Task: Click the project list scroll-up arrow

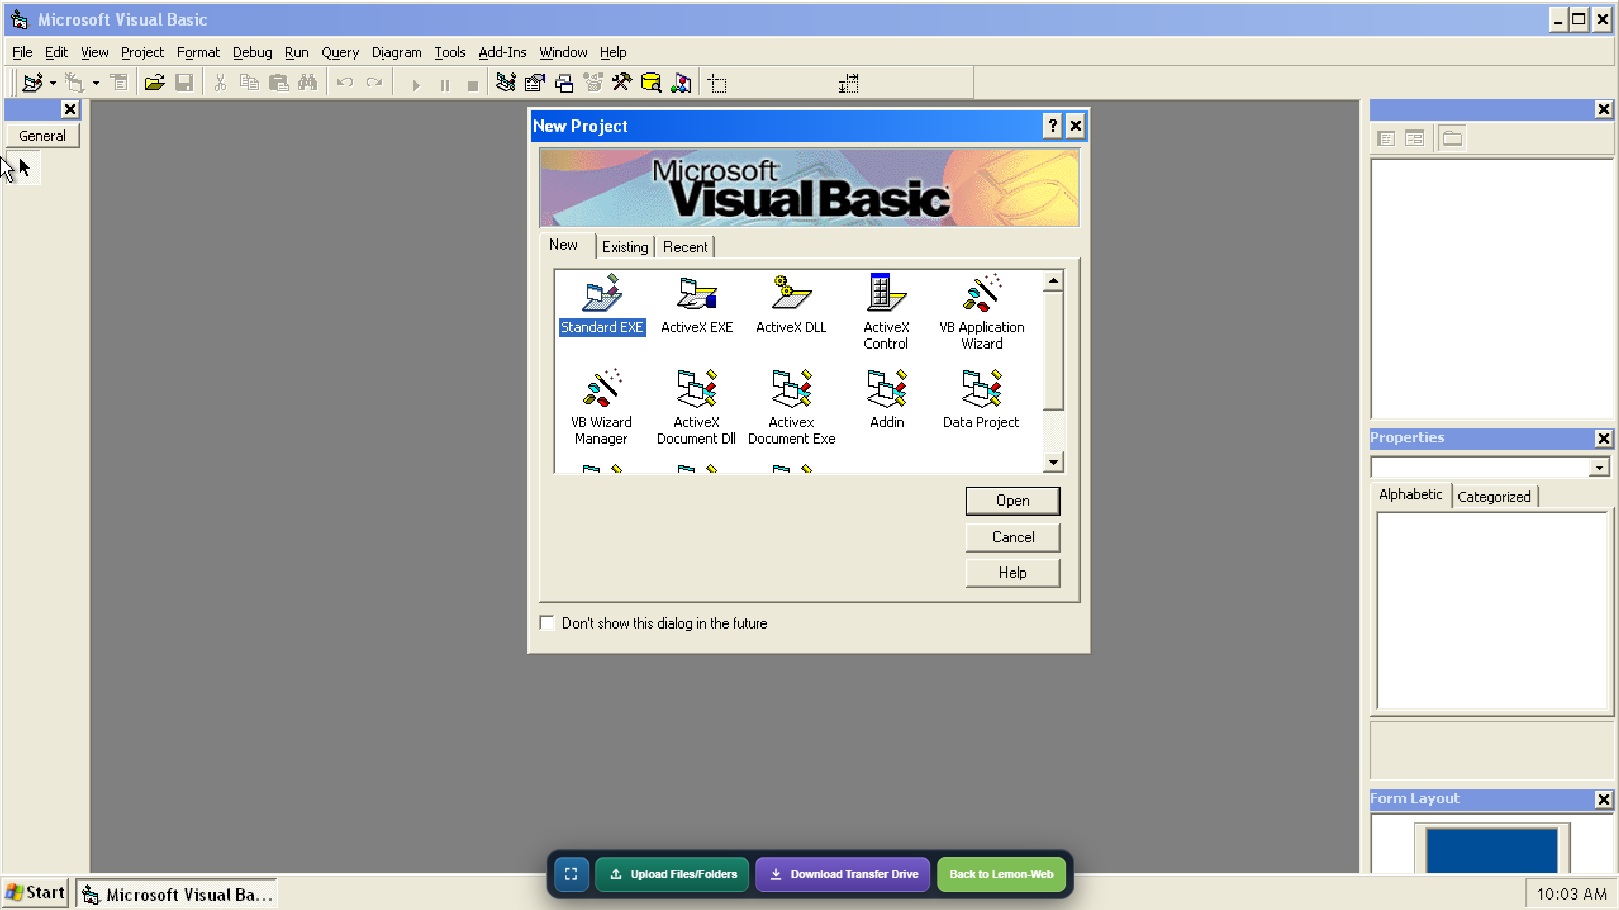Action: tap(1053, 281)
